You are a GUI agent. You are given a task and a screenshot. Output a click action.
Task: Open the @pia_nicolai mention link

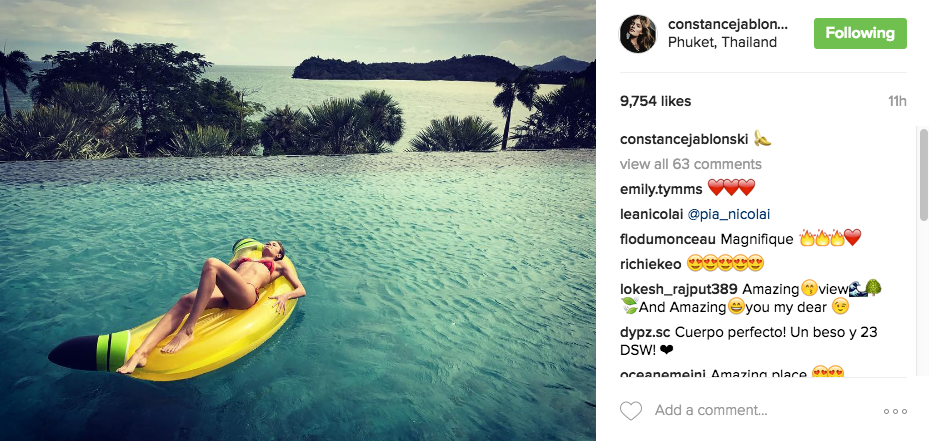(x=728, y=215)
